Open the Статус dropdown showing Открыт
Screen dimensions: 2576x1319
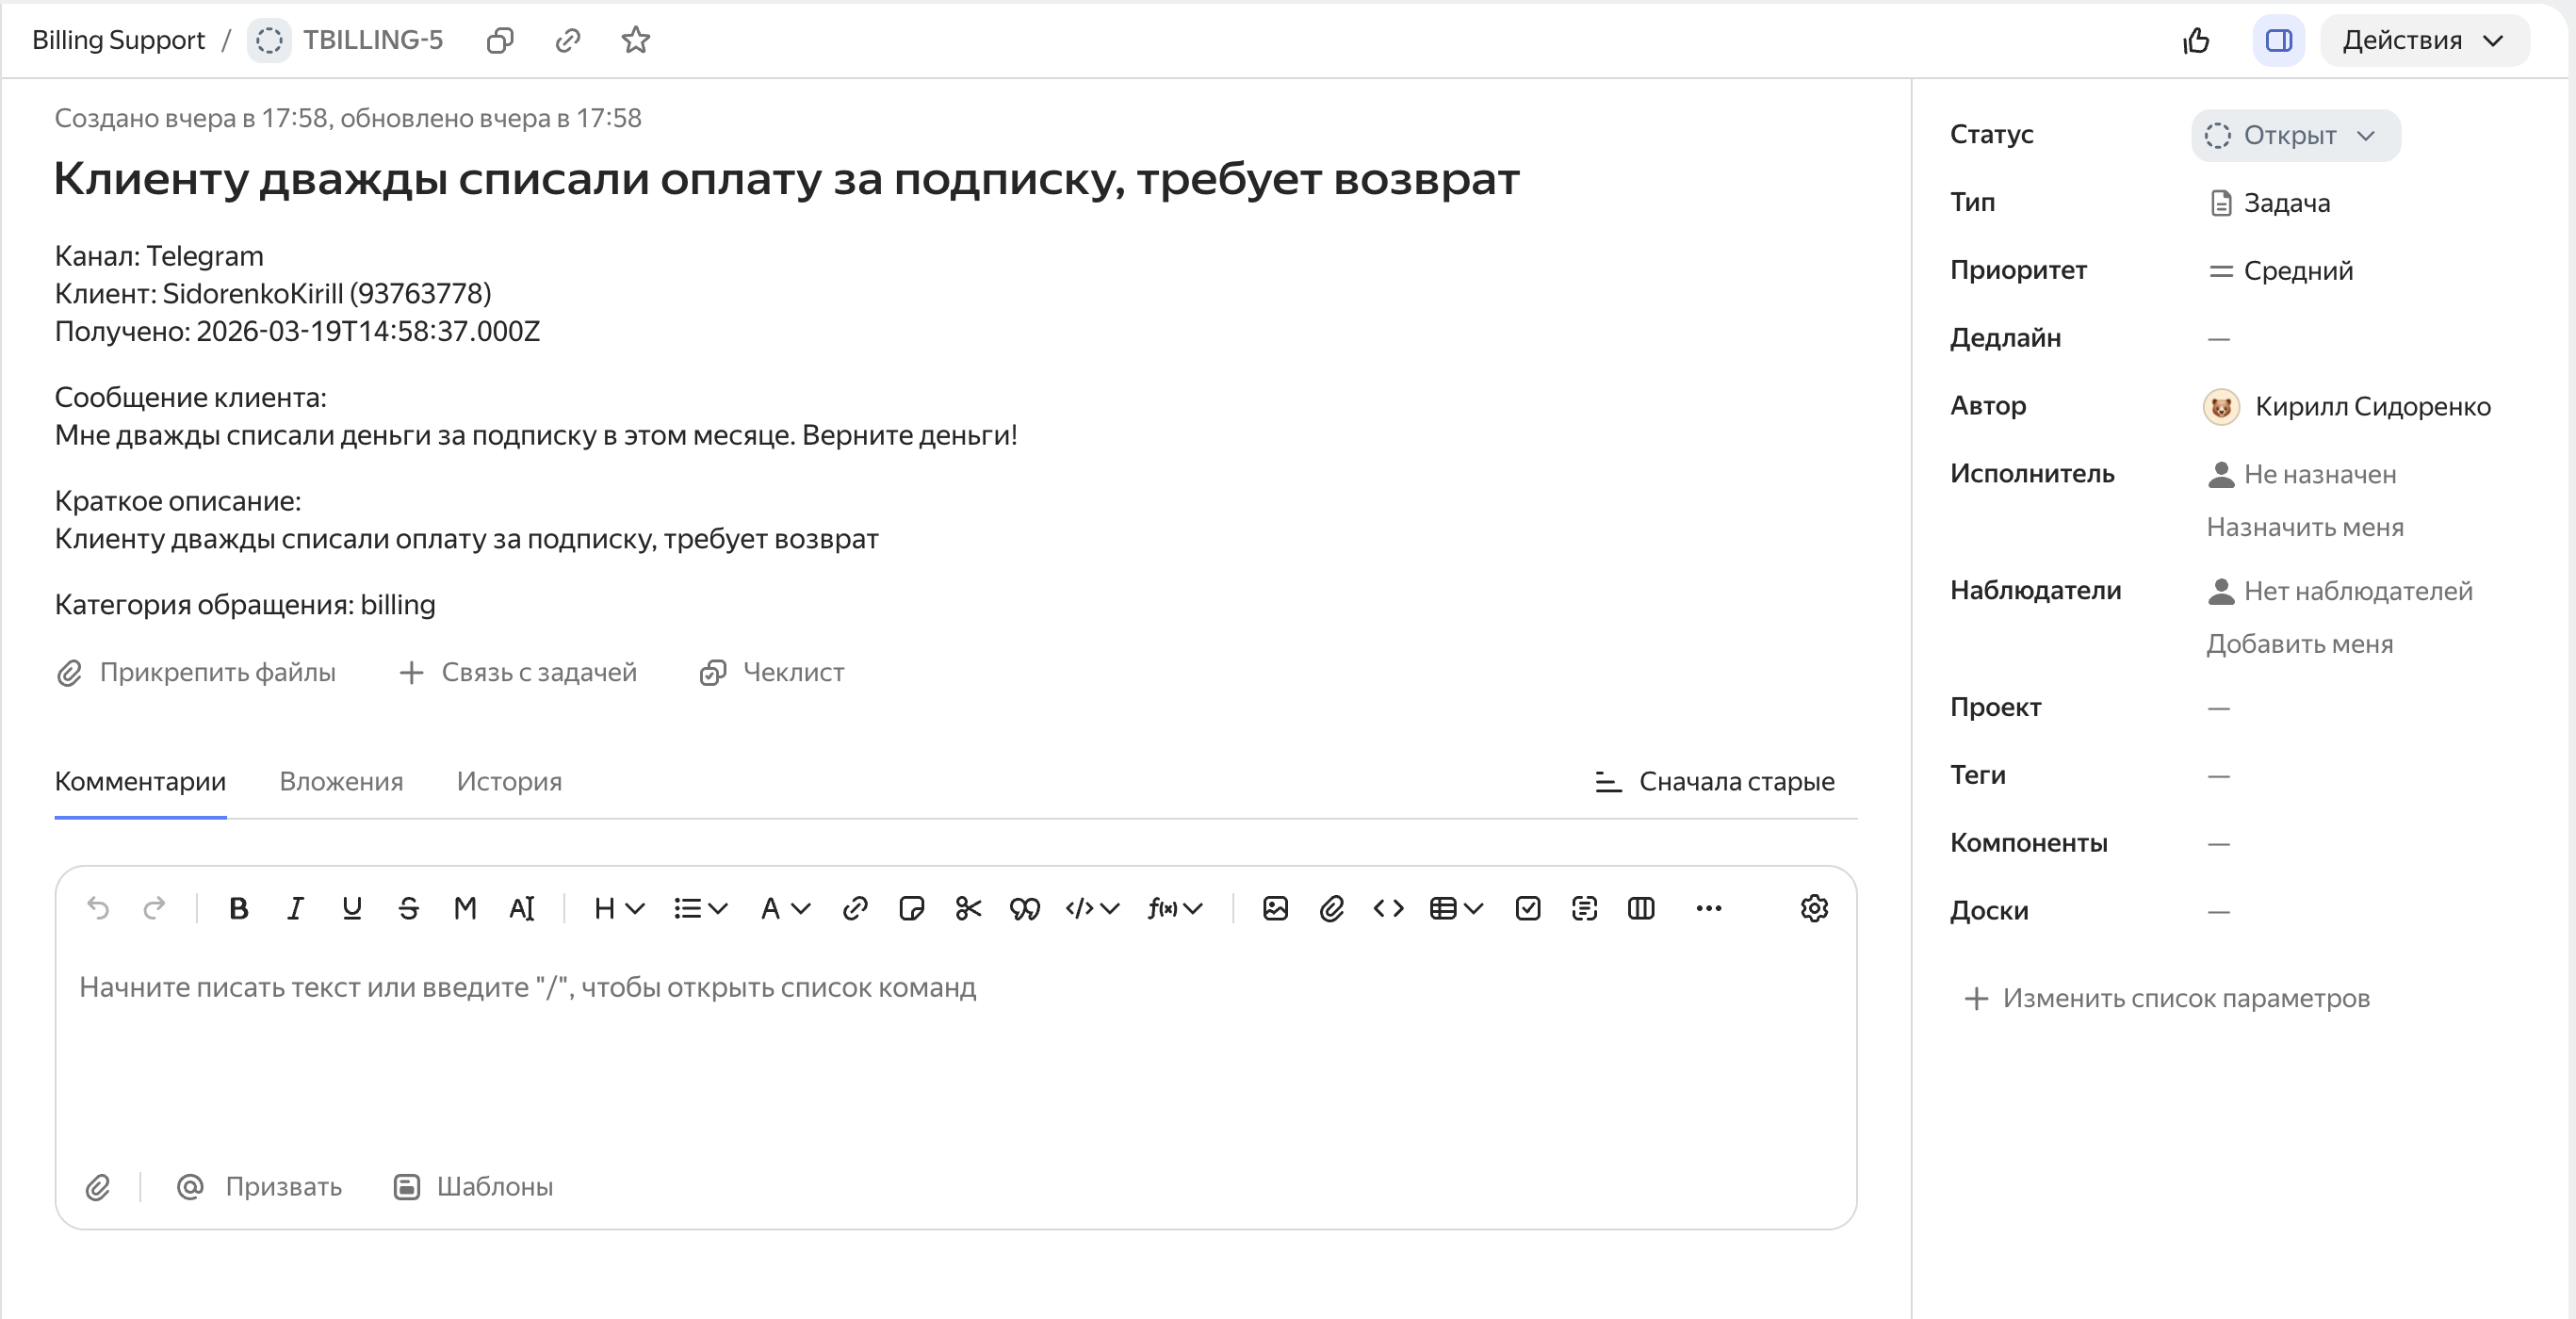click(x=2294, y=135)
